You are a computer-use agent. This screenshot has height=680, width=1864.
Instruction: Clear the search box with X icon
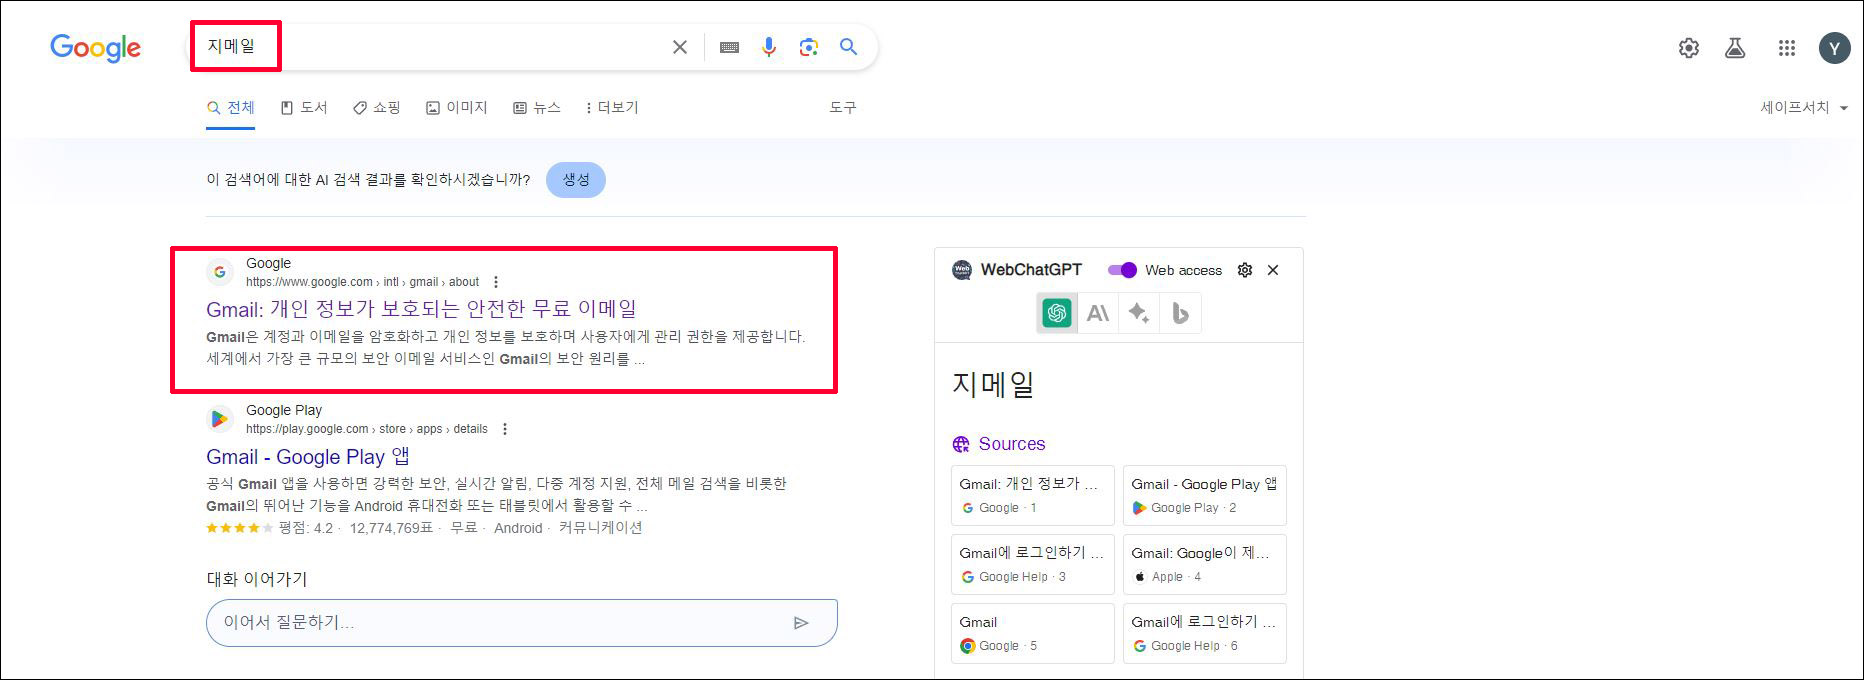(x=680, y=47)
